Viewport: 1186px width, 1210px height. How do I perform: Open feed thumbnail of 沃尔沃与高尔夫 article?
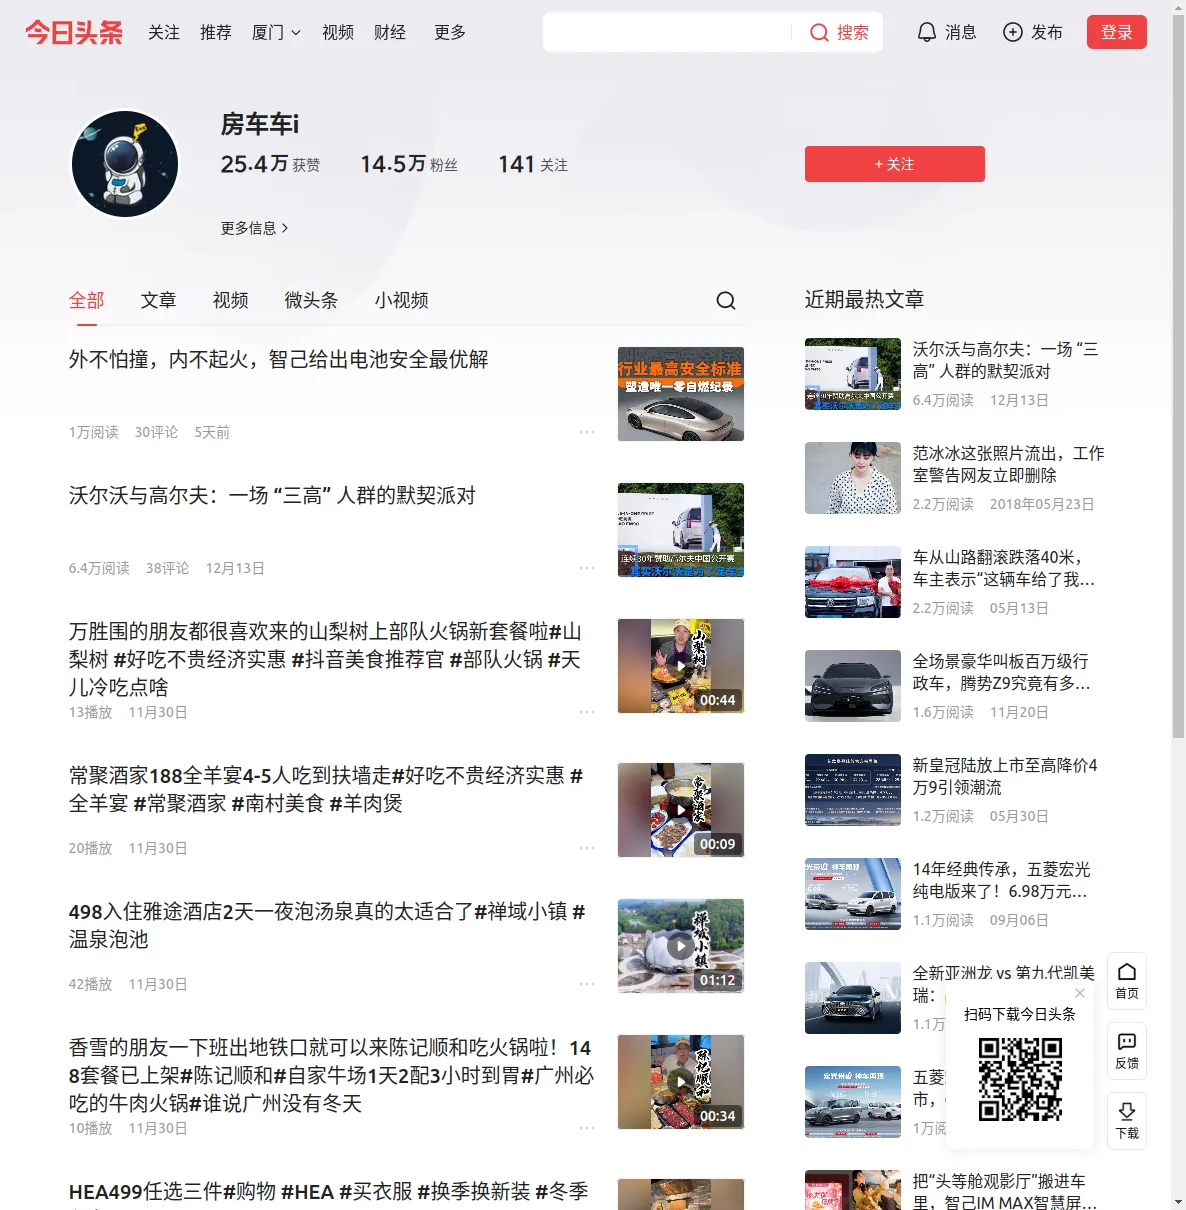tap(681, 530)
